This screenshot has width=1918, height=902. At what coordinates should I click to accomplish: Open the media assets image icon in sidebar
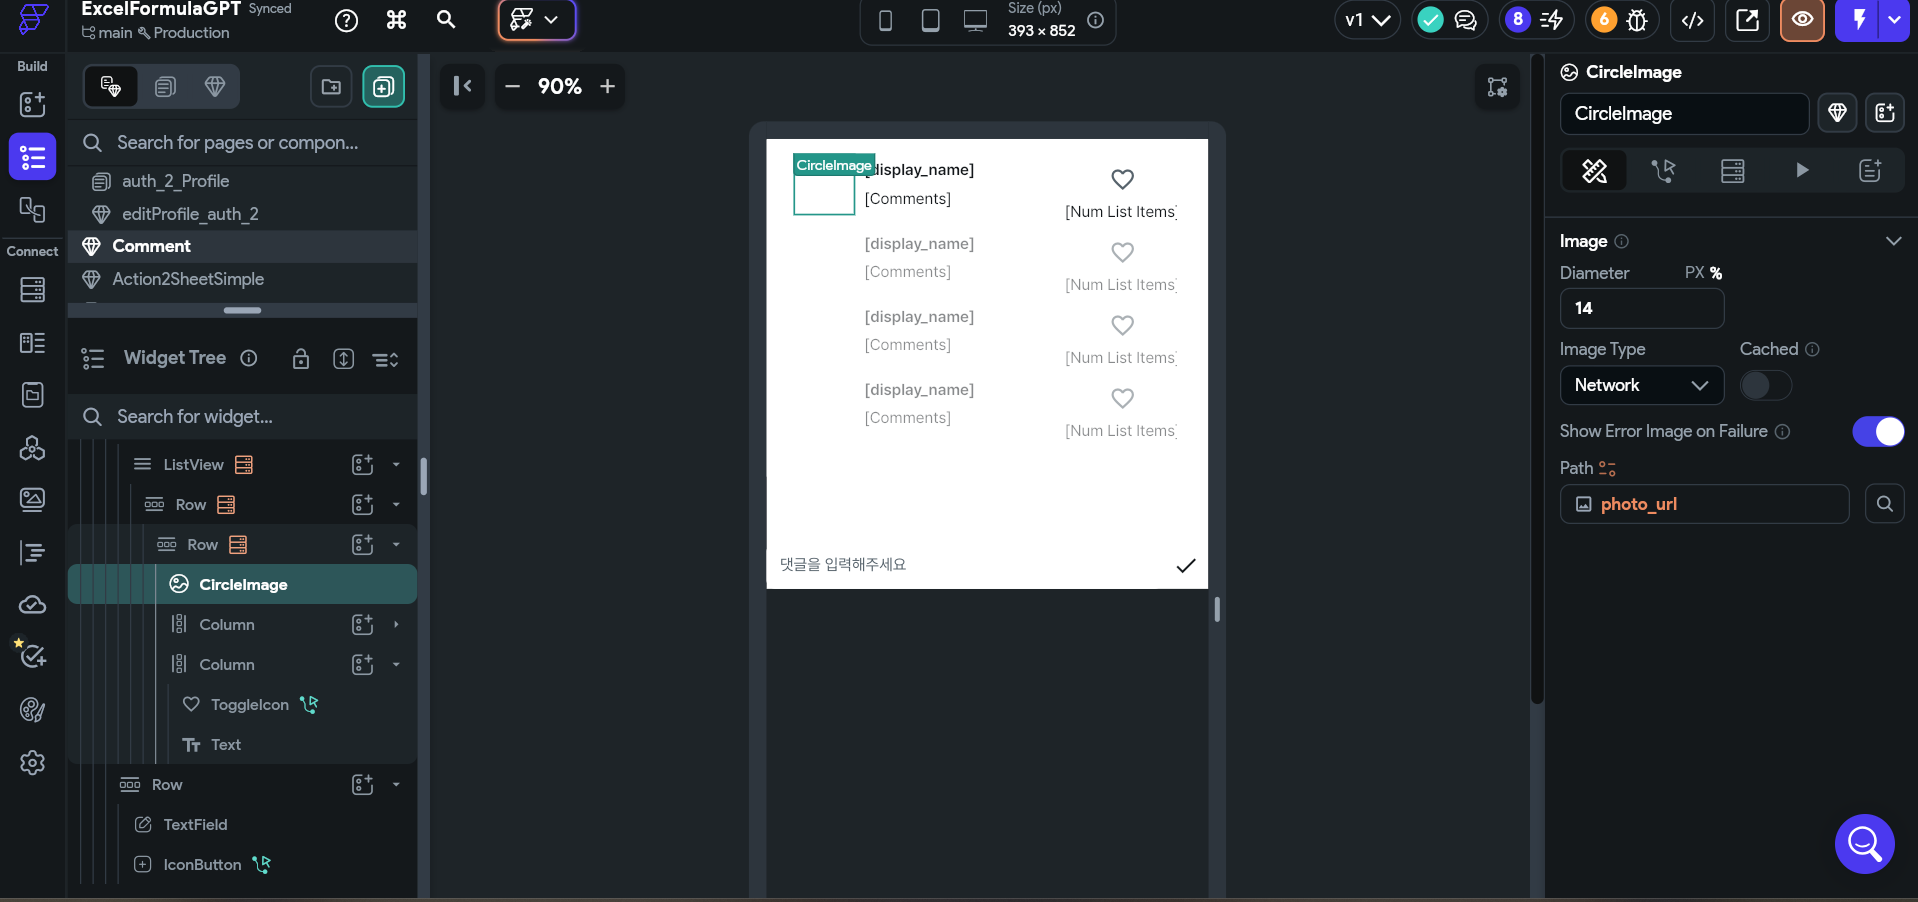pos(32,499)
